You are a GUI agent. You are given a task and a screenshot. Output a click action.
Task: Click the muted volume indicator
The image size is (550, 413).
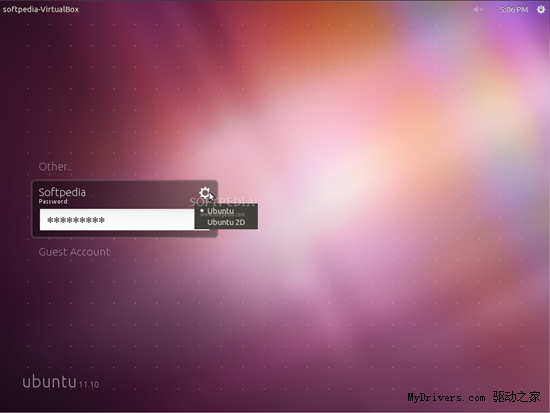pyautogui.click(x=478, y=9)
